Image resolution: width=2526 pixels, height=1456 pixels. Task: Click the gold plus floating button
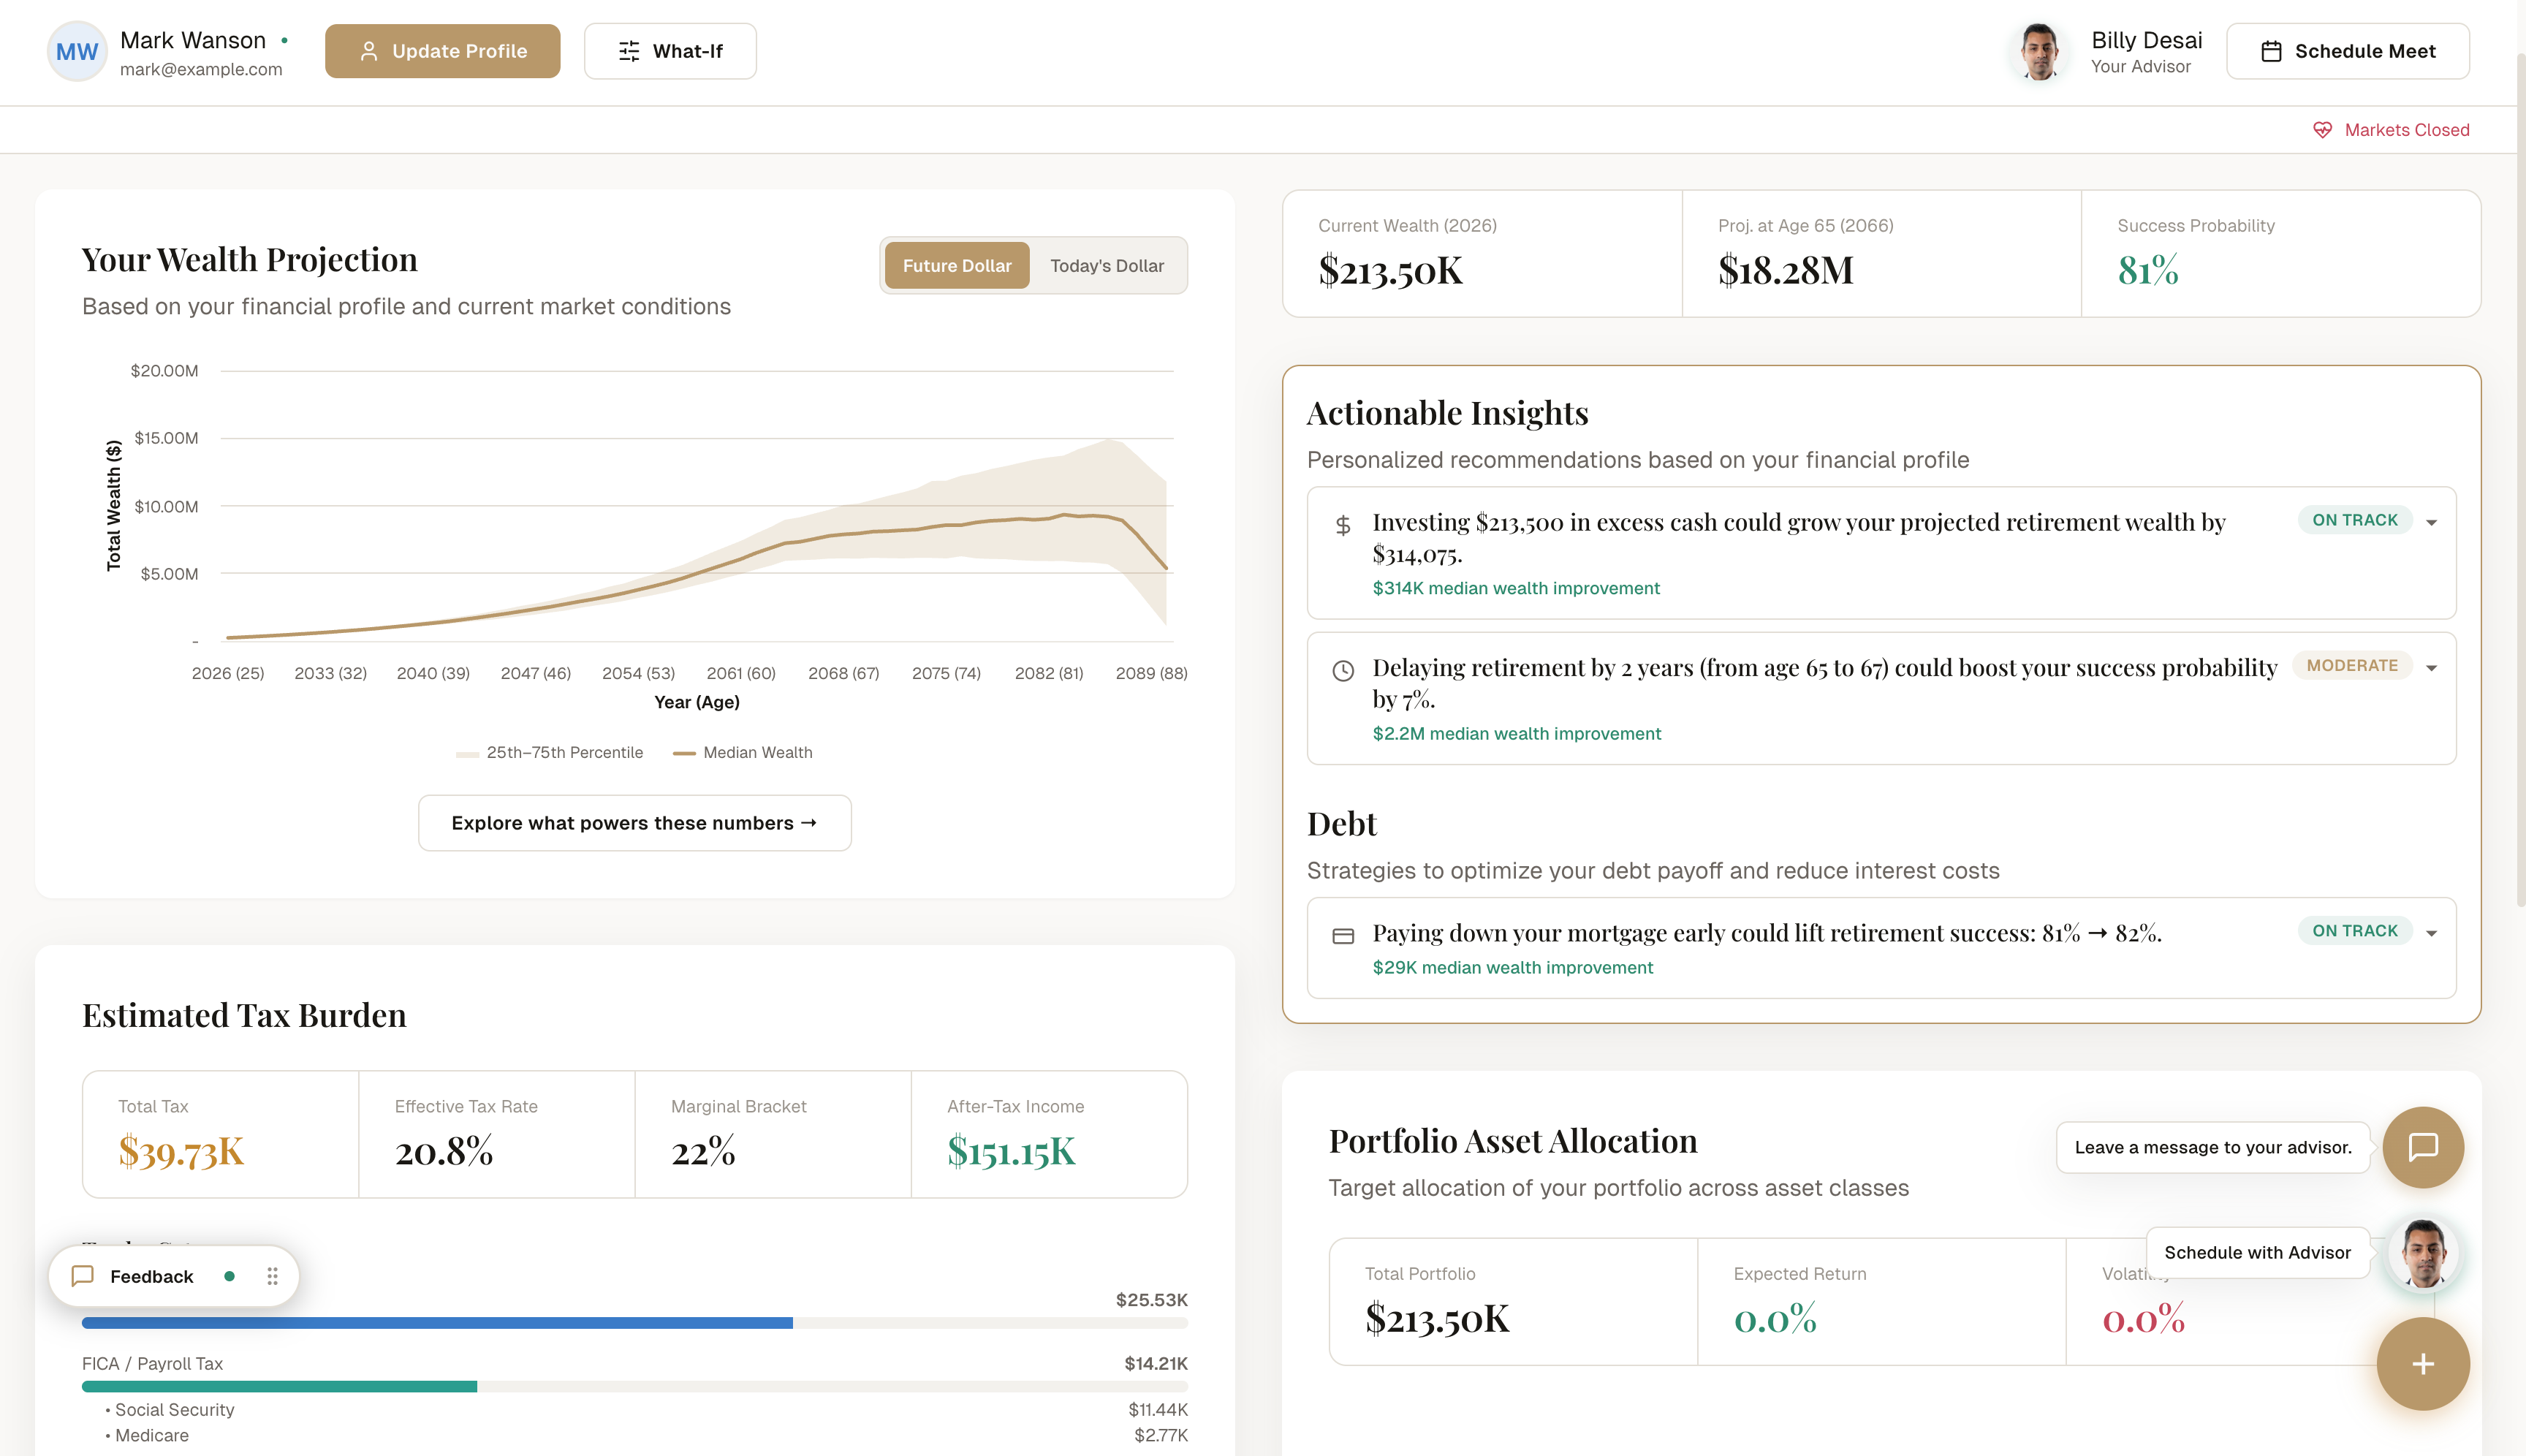(x=2422, y=1364)
